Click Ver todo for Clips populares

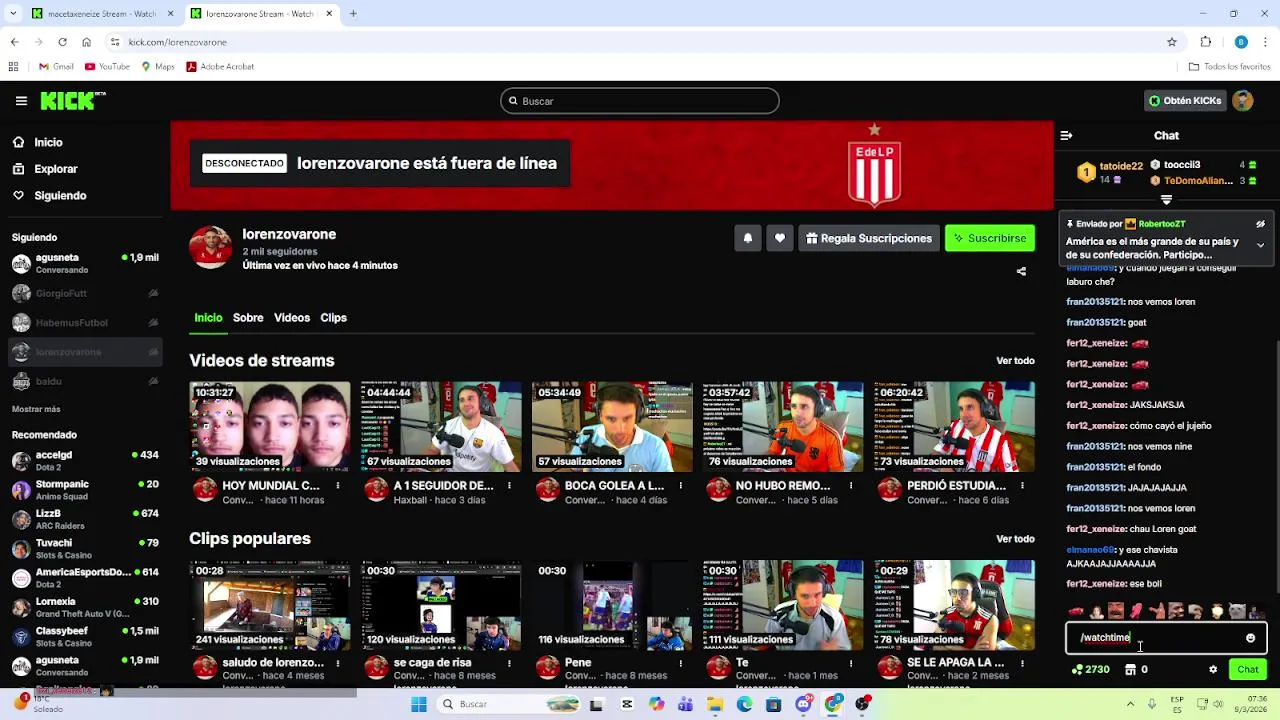pos(1015,539)
